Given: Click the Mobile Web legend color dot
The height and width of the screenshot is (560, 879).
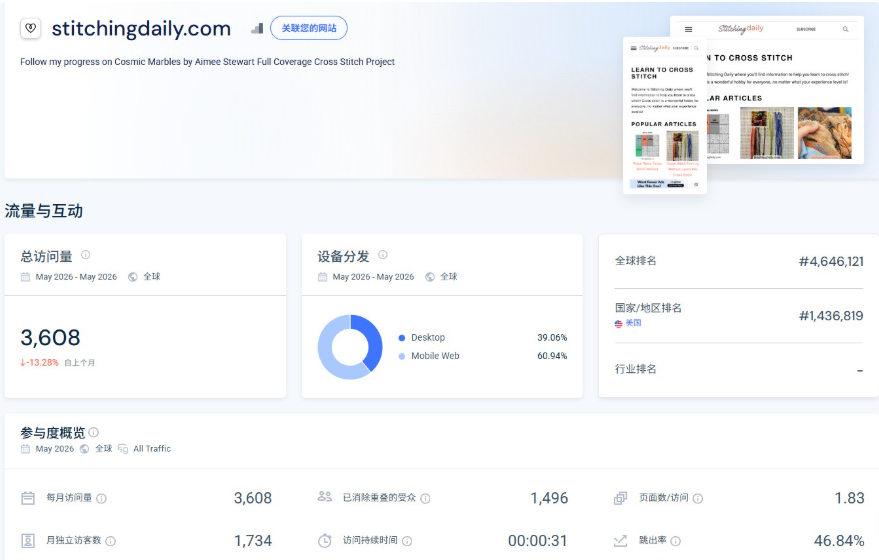Looking at the screenshot, I should click(401, 356).
